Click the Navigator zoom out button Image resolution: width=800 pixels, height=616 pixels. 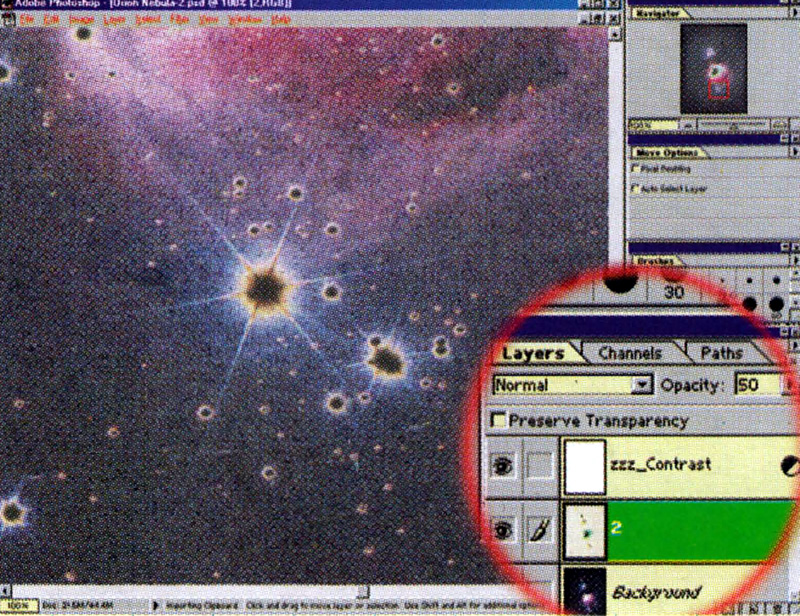[689, 125]
